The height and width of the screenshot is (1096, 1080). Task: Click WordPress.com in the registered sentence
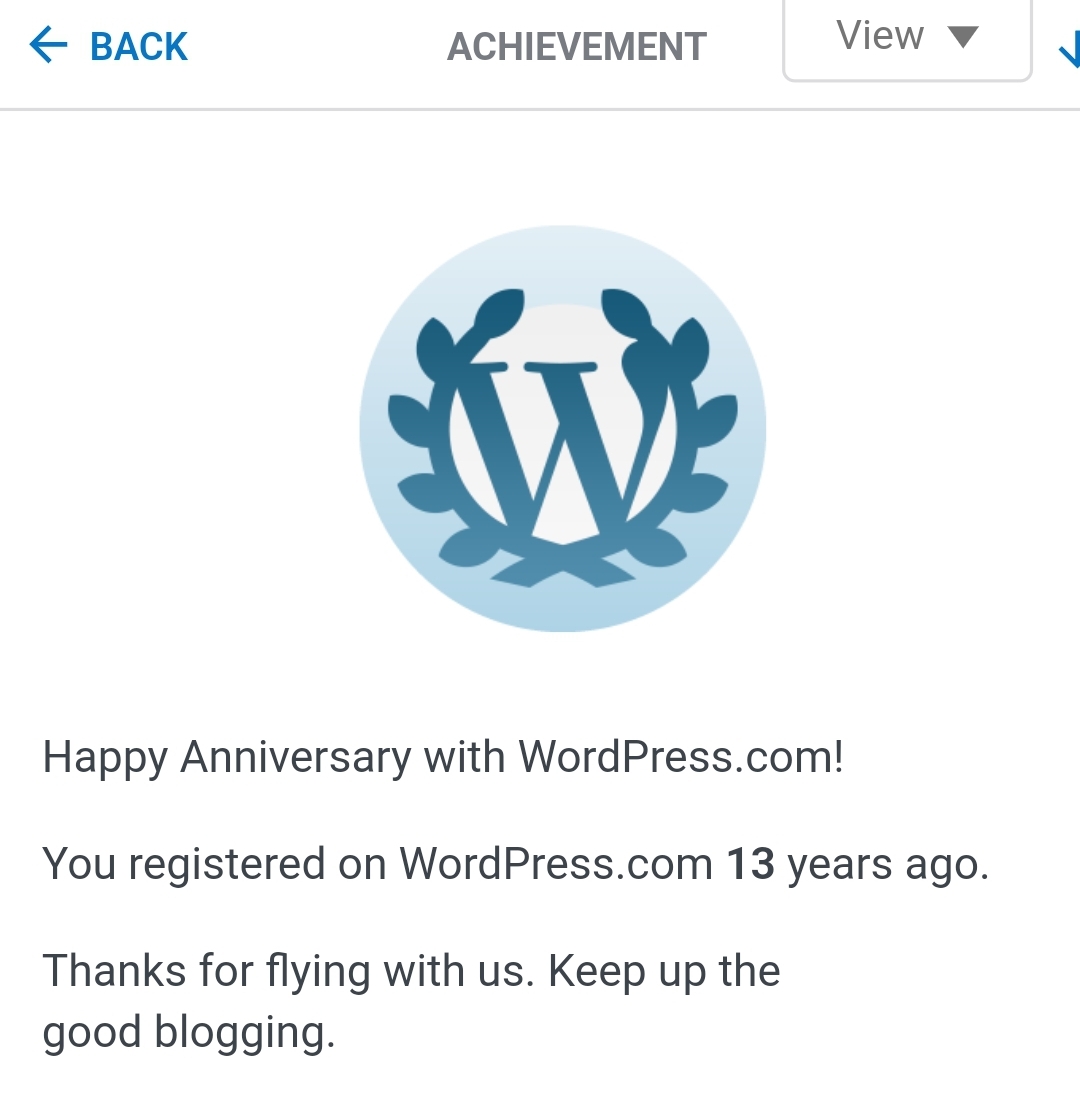tap(556, 864)
